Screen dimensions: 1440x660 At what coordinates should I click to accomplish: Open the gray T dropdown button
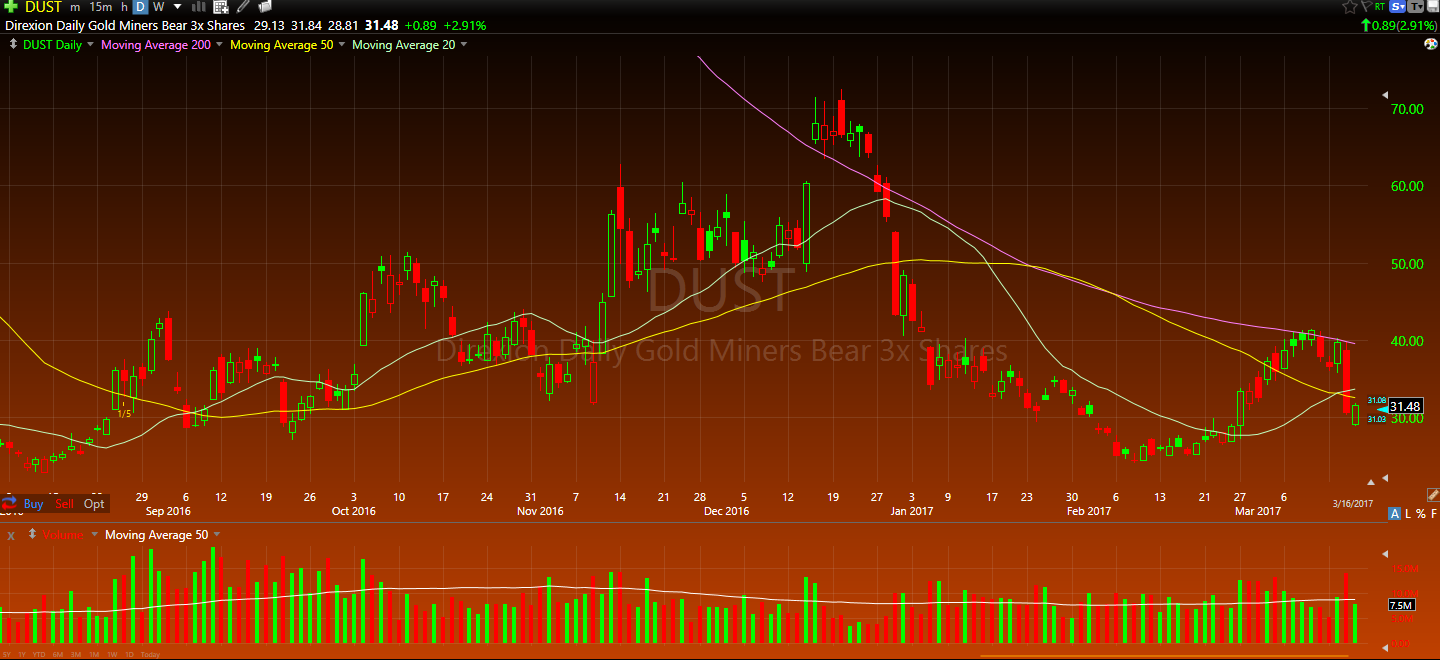click(x=1415, y=6)
